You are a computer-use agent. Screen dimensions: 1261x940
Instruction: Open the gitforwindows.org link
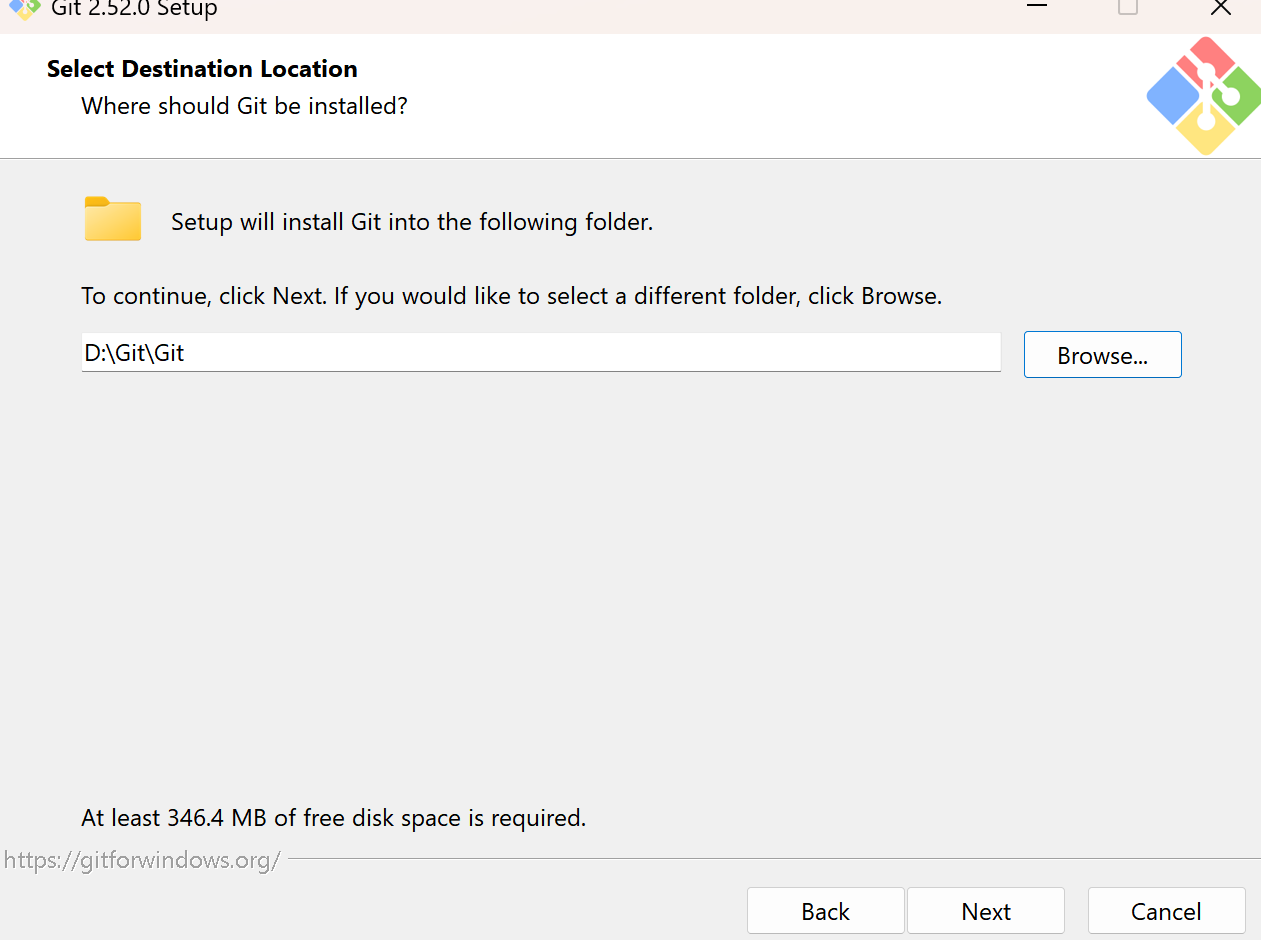142,860
